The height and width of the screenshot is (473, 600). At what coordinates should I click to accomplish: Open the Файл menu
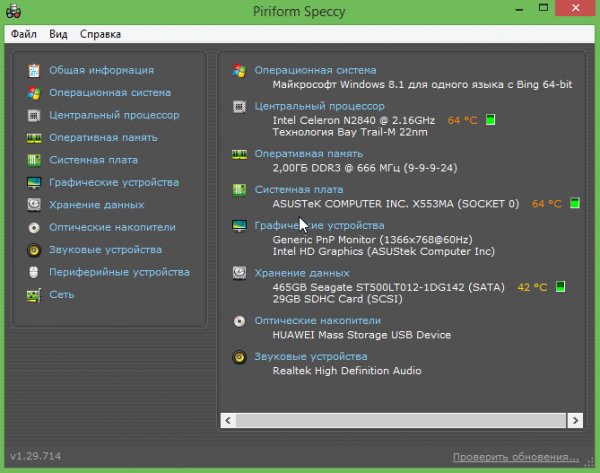pos(24,34)
